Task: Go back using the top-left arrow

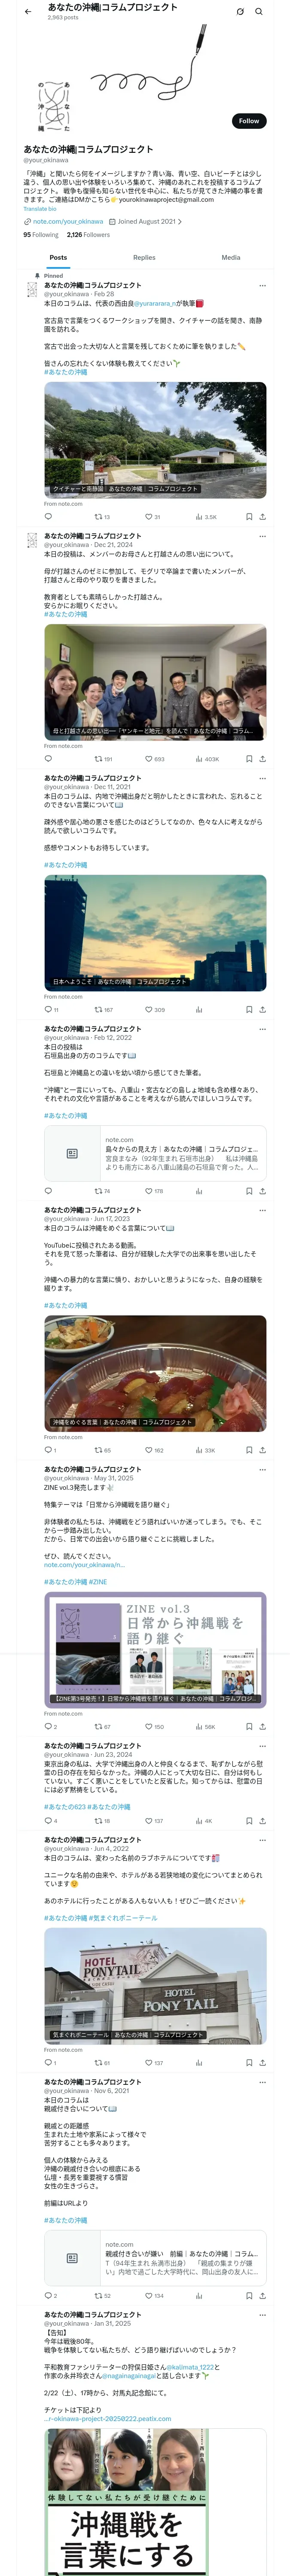Action: (28, 12)
